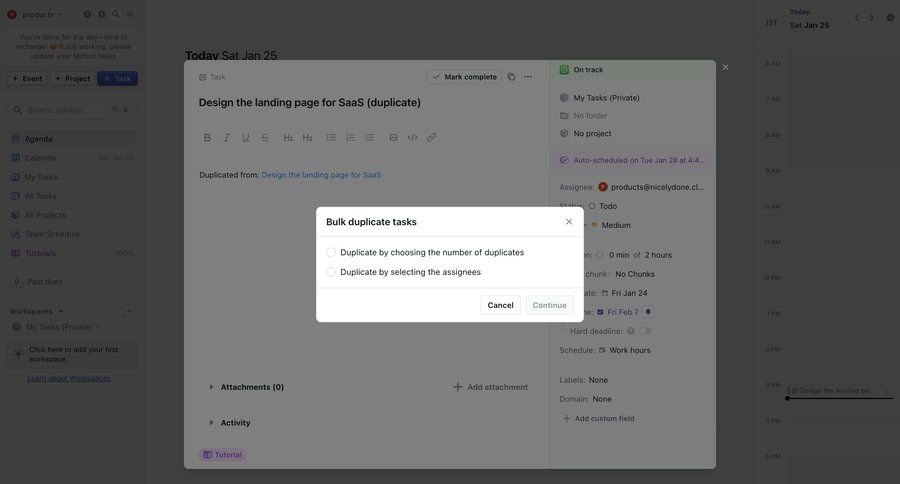
Task: Click the Search sidebar field
Action: coord(72,110)
